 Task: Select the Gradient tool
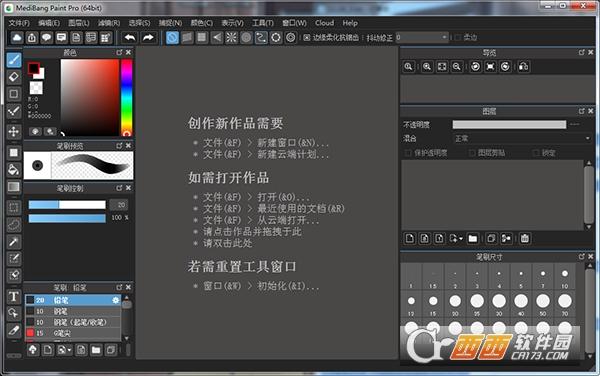tap(14, 186)
